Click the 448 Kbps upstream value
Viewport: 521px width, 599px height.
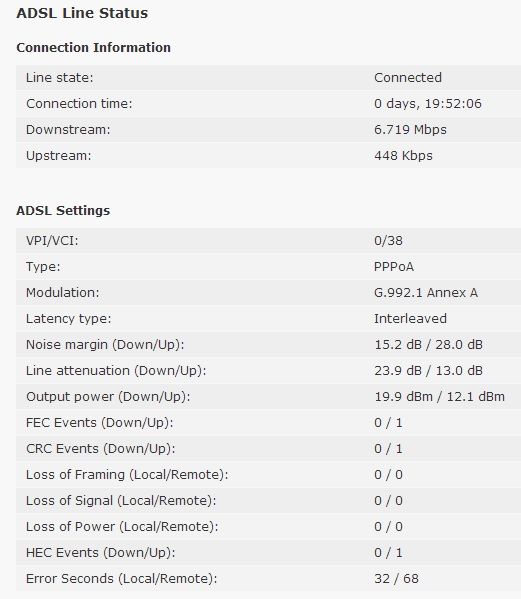coord(403,155)
